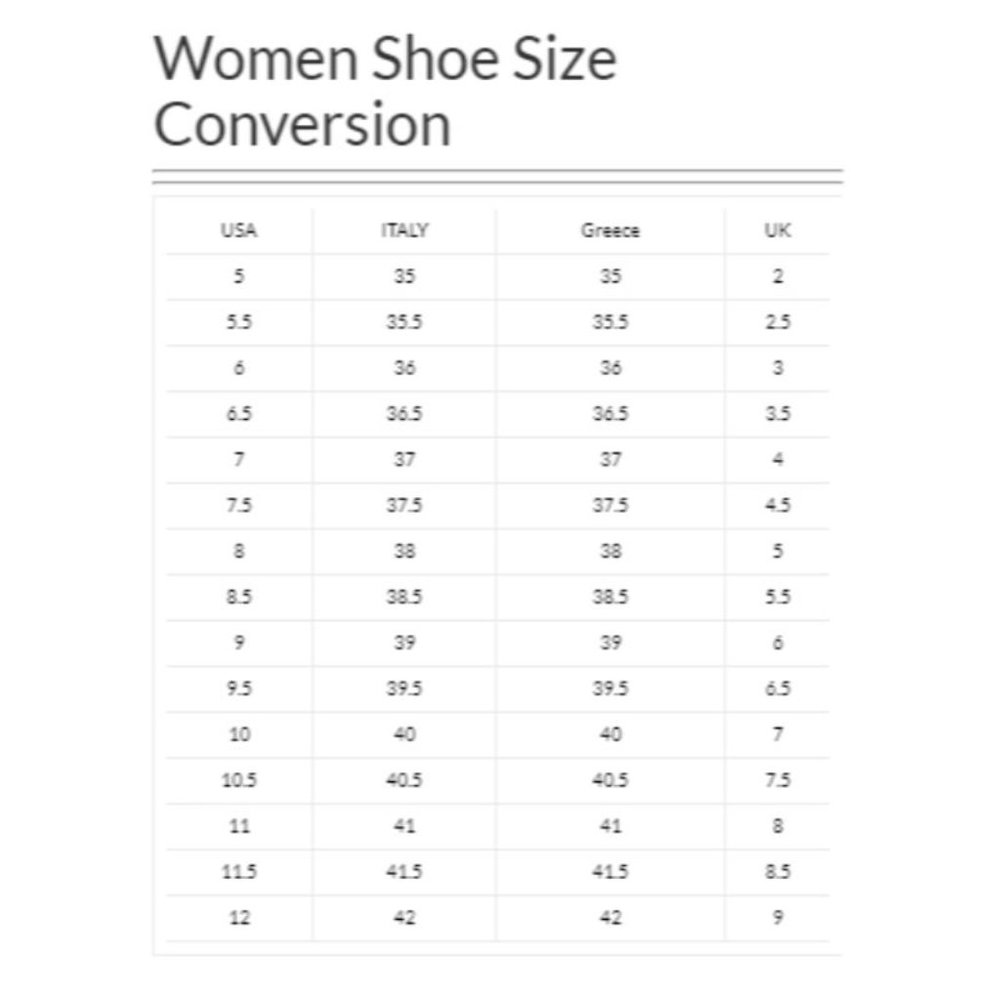
Task: Click the ITALY column header
Action: click(x=404, y=231)
